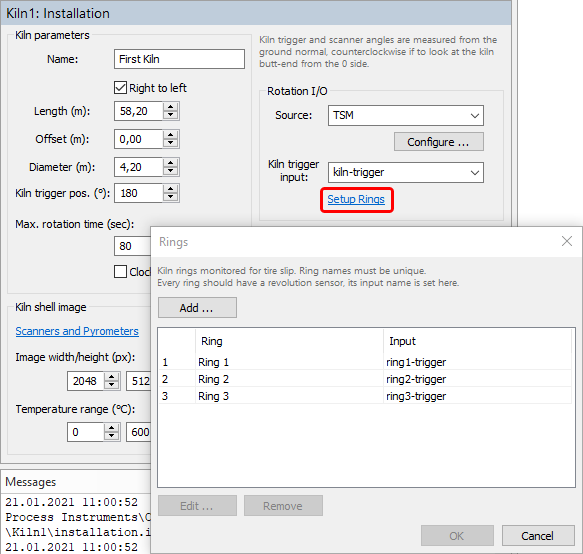Click the maximum temperature field showing 600

coord(139,432)
